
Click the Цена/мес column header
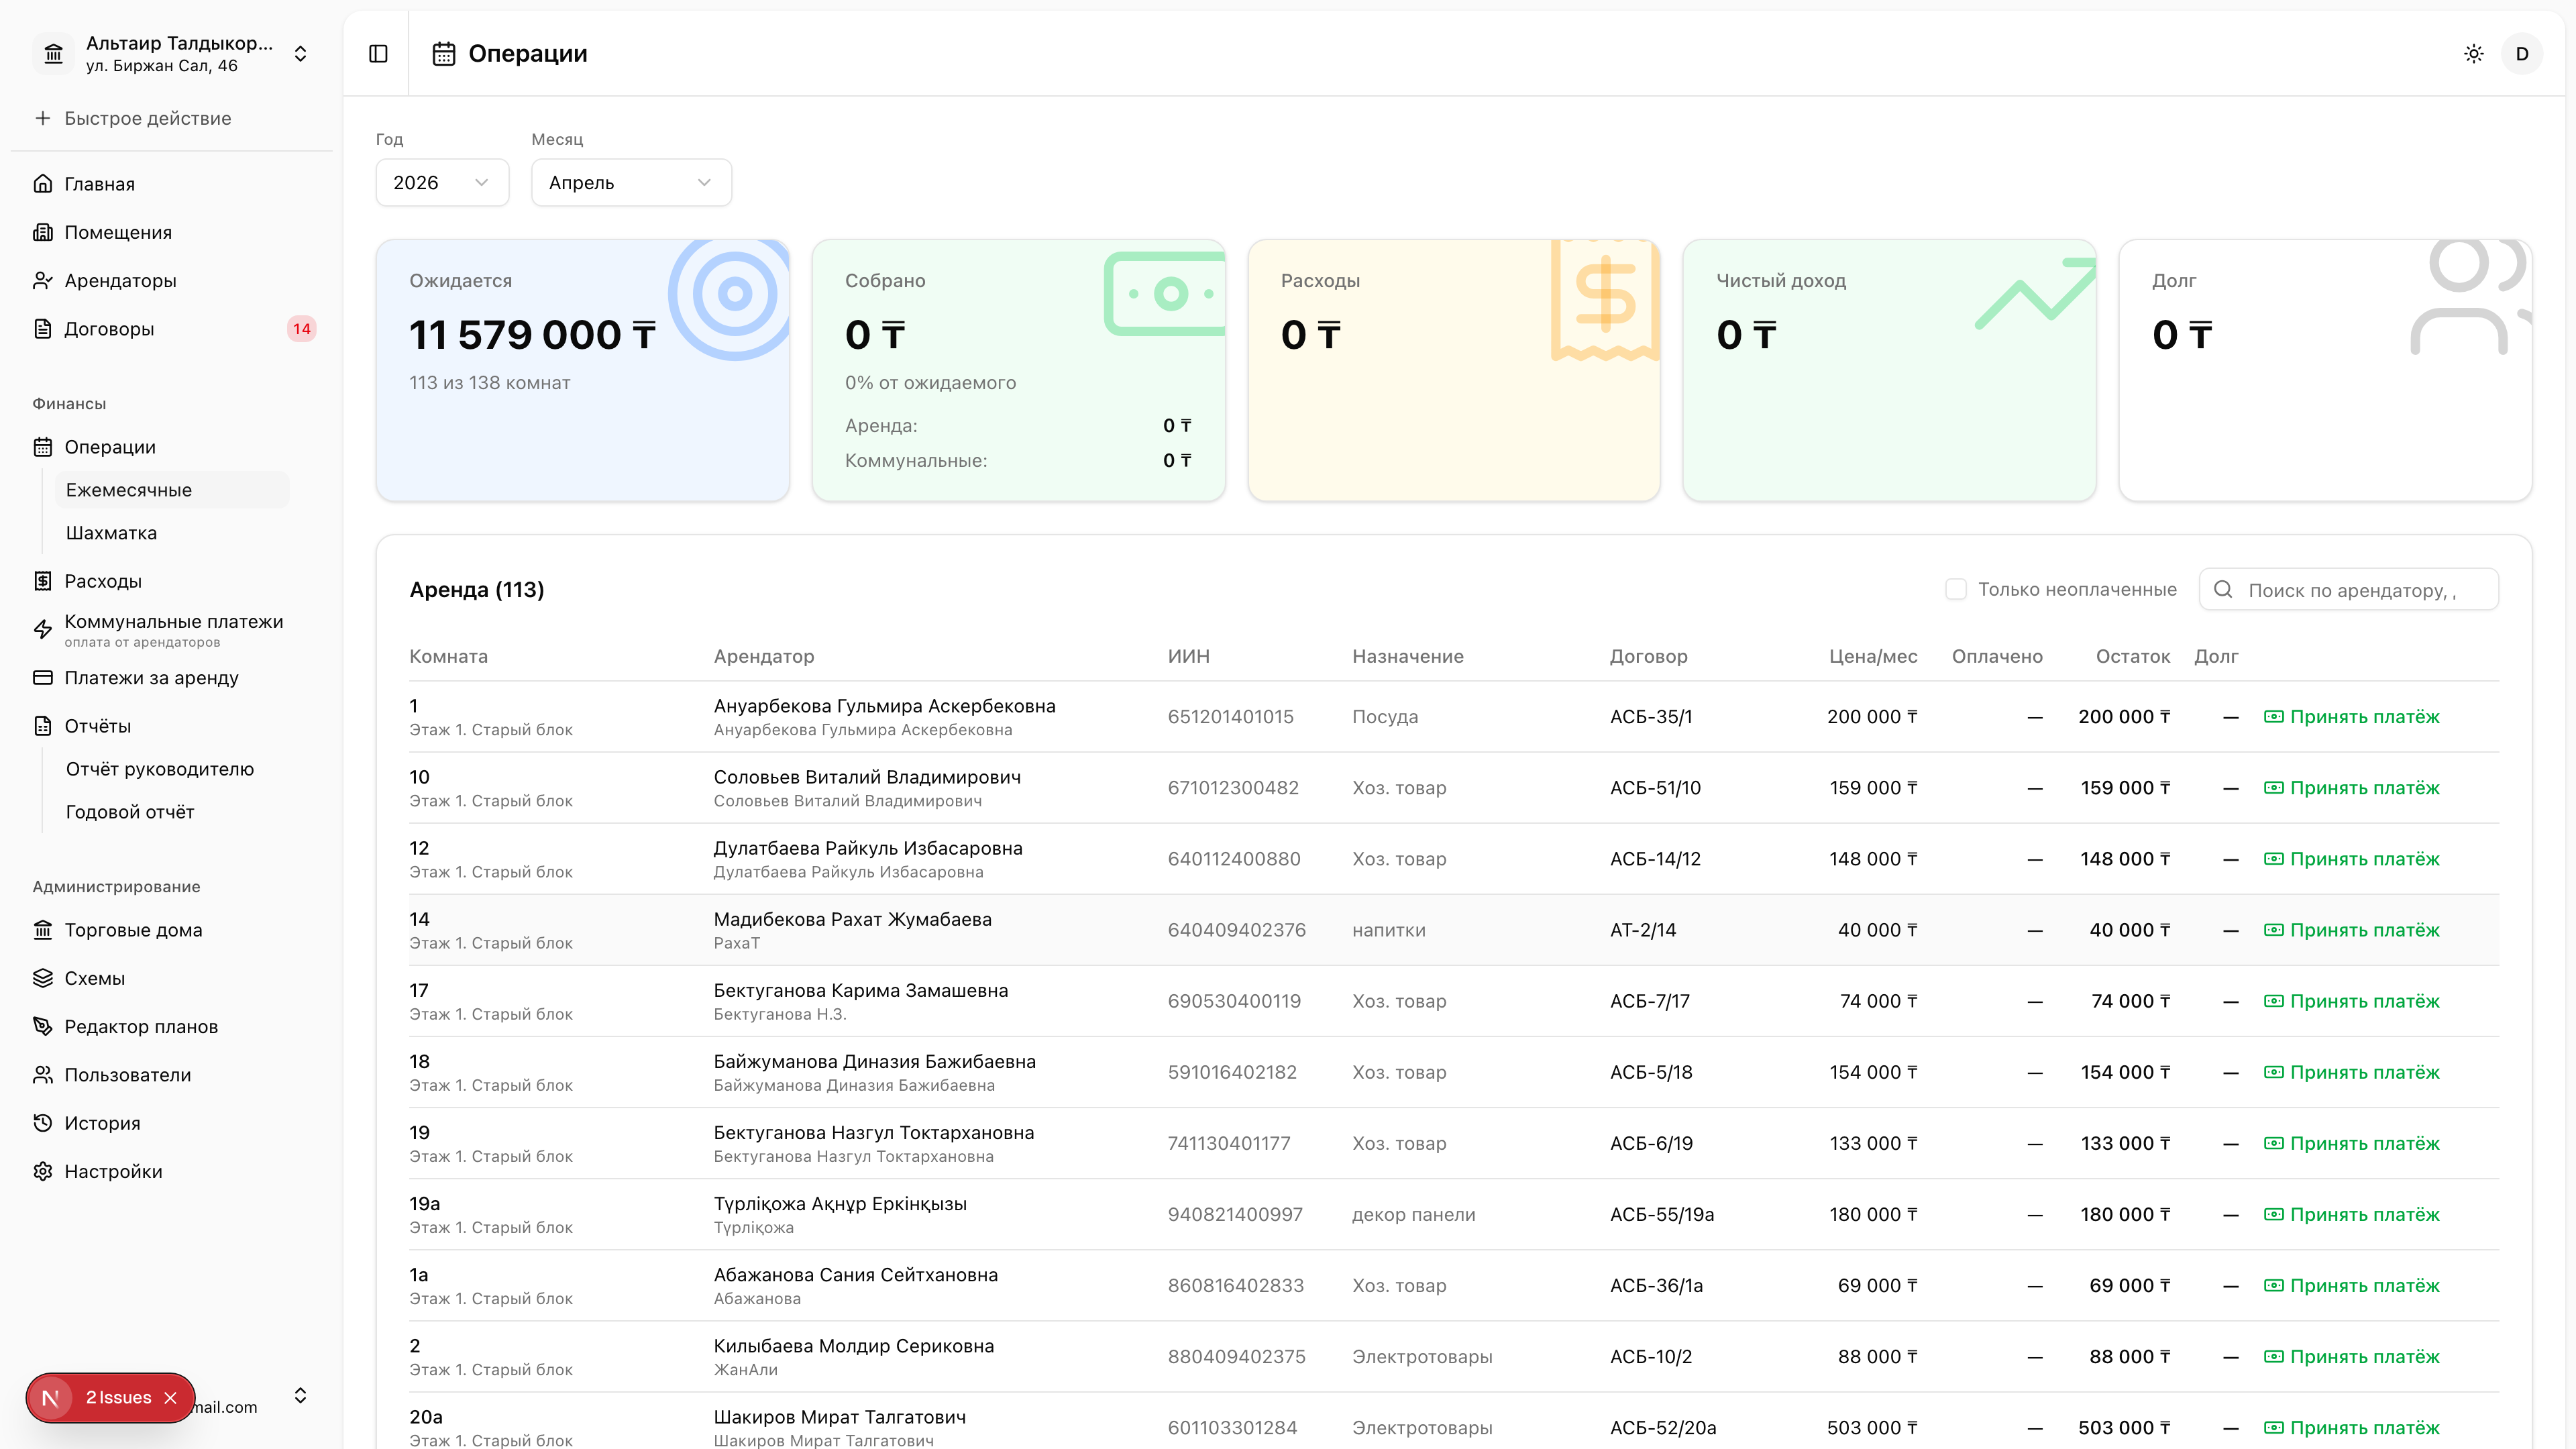1873,657
